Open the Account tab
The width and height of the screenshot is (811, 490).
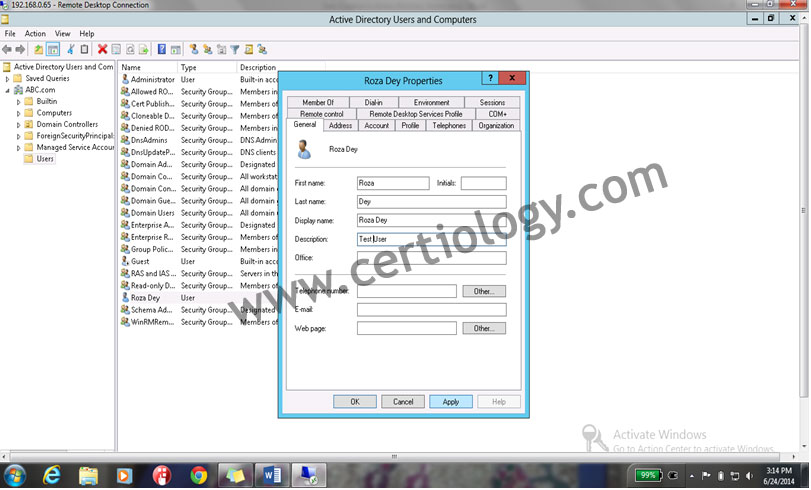(x=377, y=126)
